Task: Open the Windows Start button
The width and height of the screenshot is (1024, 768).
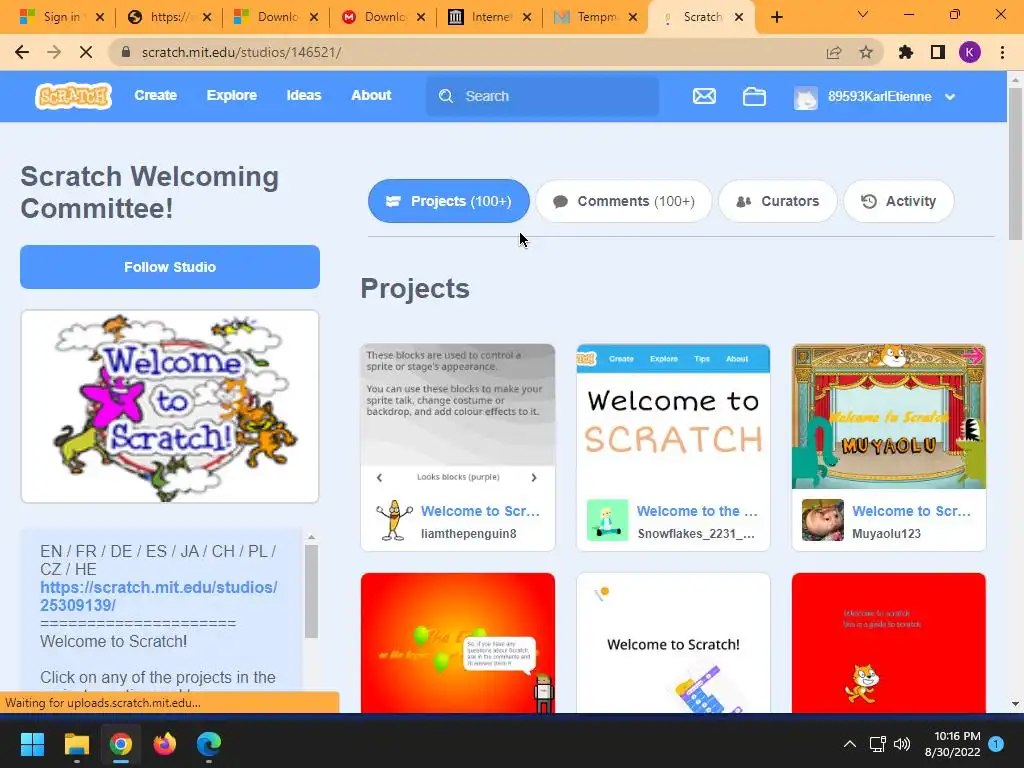Action: (32, 744)
